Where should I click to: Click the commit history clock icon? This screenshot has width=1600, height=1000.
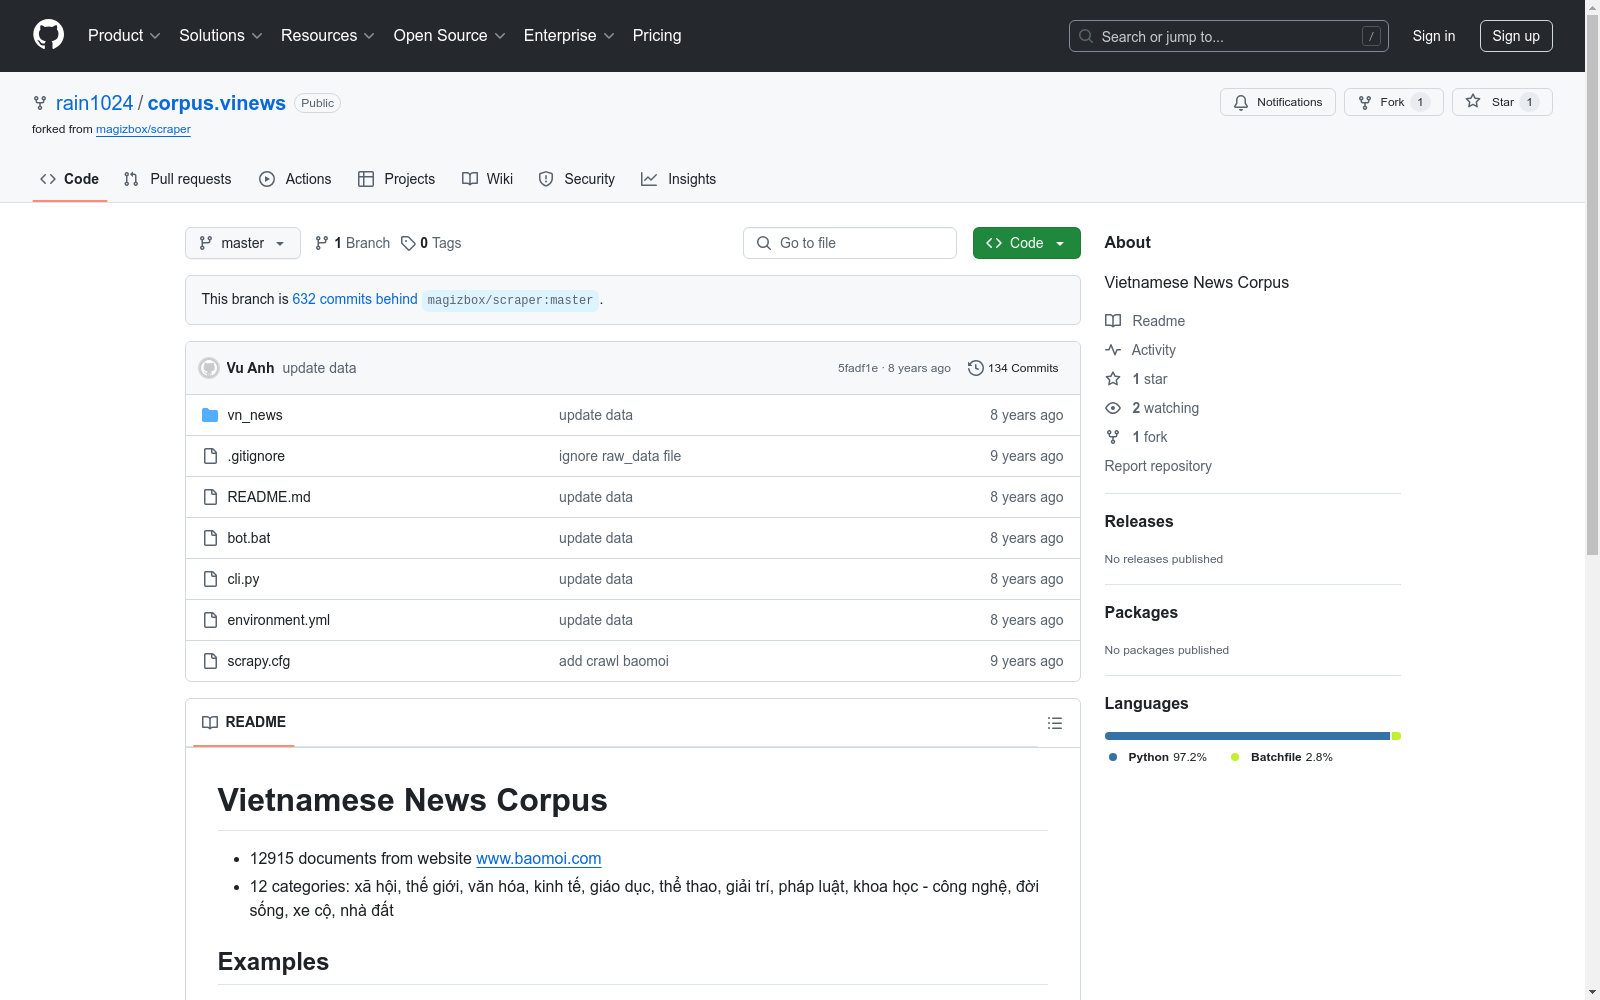point(976,368)
